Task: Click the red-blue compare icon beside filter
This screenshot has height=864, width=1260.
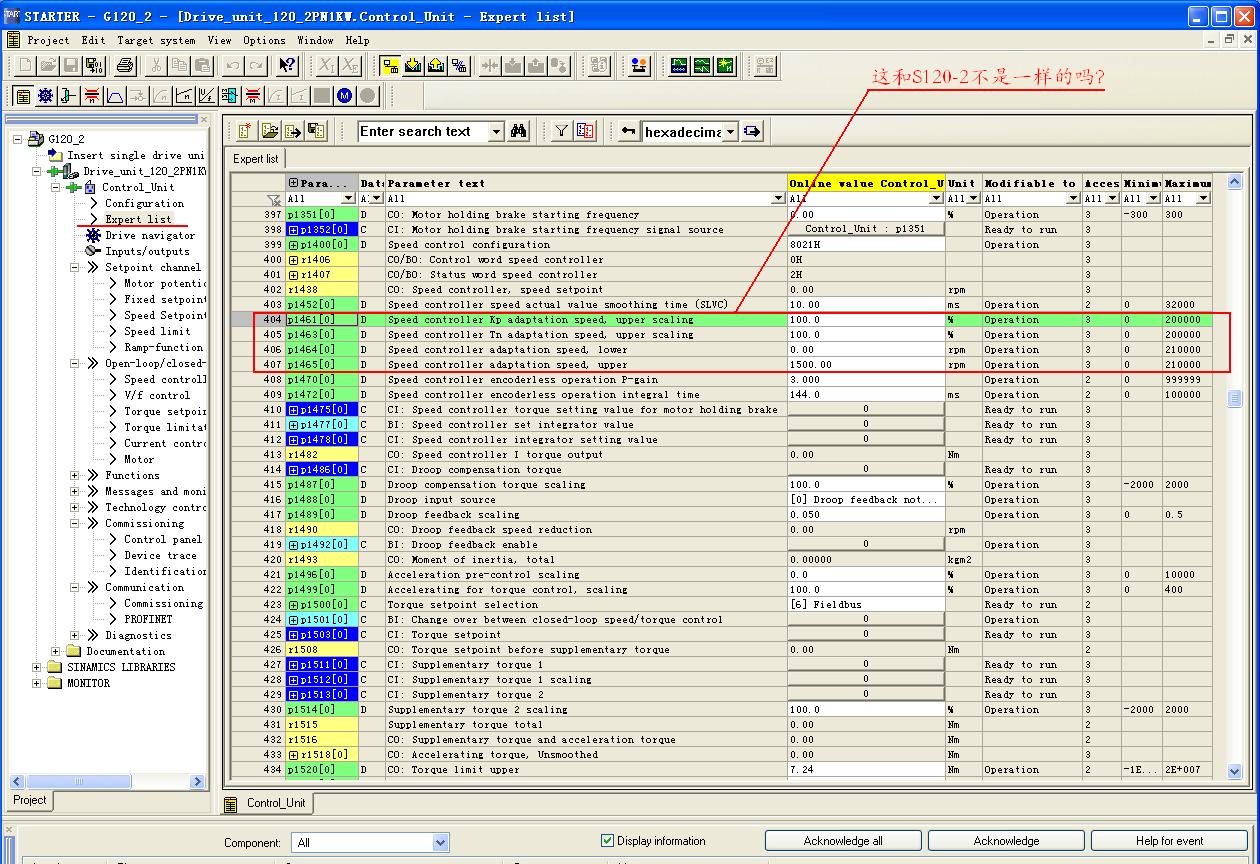Action: tap(586, 131)
